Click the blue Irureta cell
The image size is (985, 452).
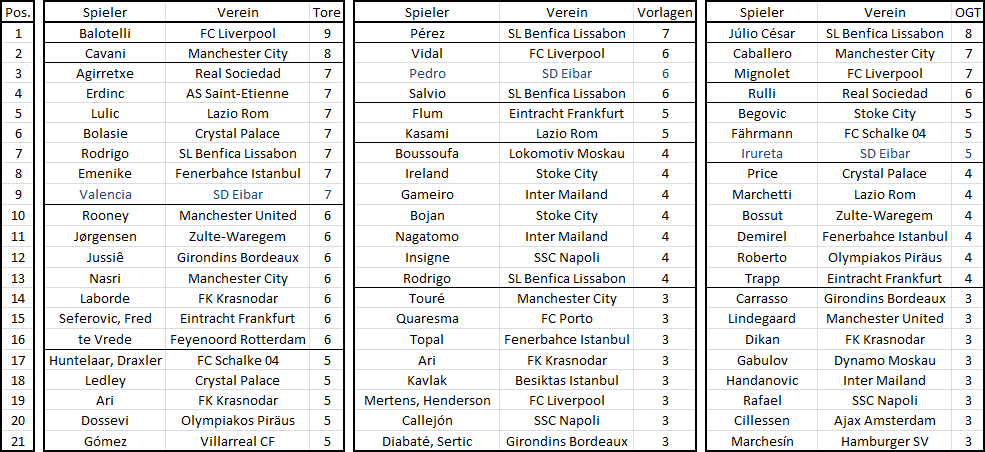pyautogui.click(x=762, y=153)
